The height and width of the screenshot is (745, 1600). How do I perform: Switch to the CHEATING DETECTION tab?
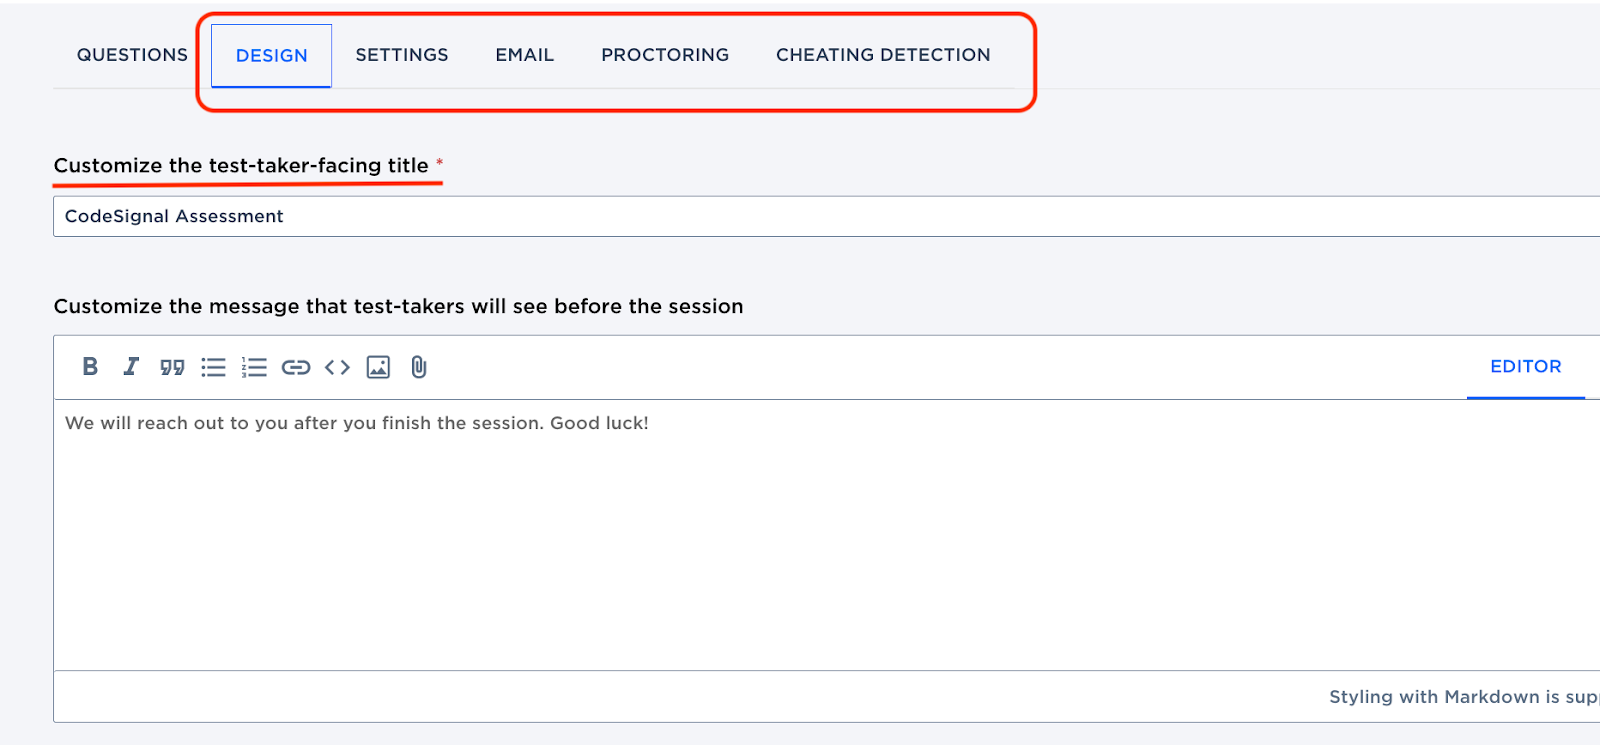(883, 55)
